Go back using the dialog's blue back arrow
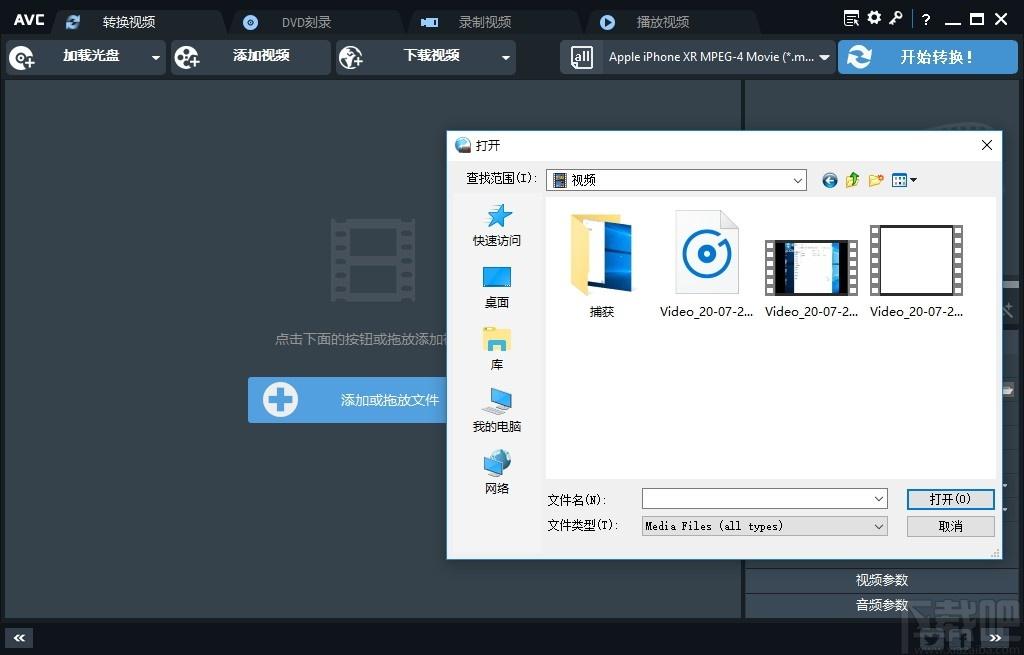1024x655 pixels. point(829,180)
